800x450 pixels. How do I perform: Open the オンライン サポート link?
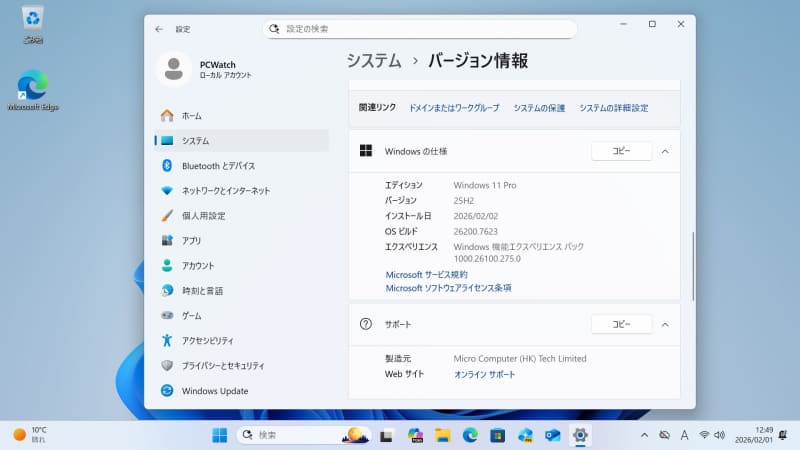484,374
